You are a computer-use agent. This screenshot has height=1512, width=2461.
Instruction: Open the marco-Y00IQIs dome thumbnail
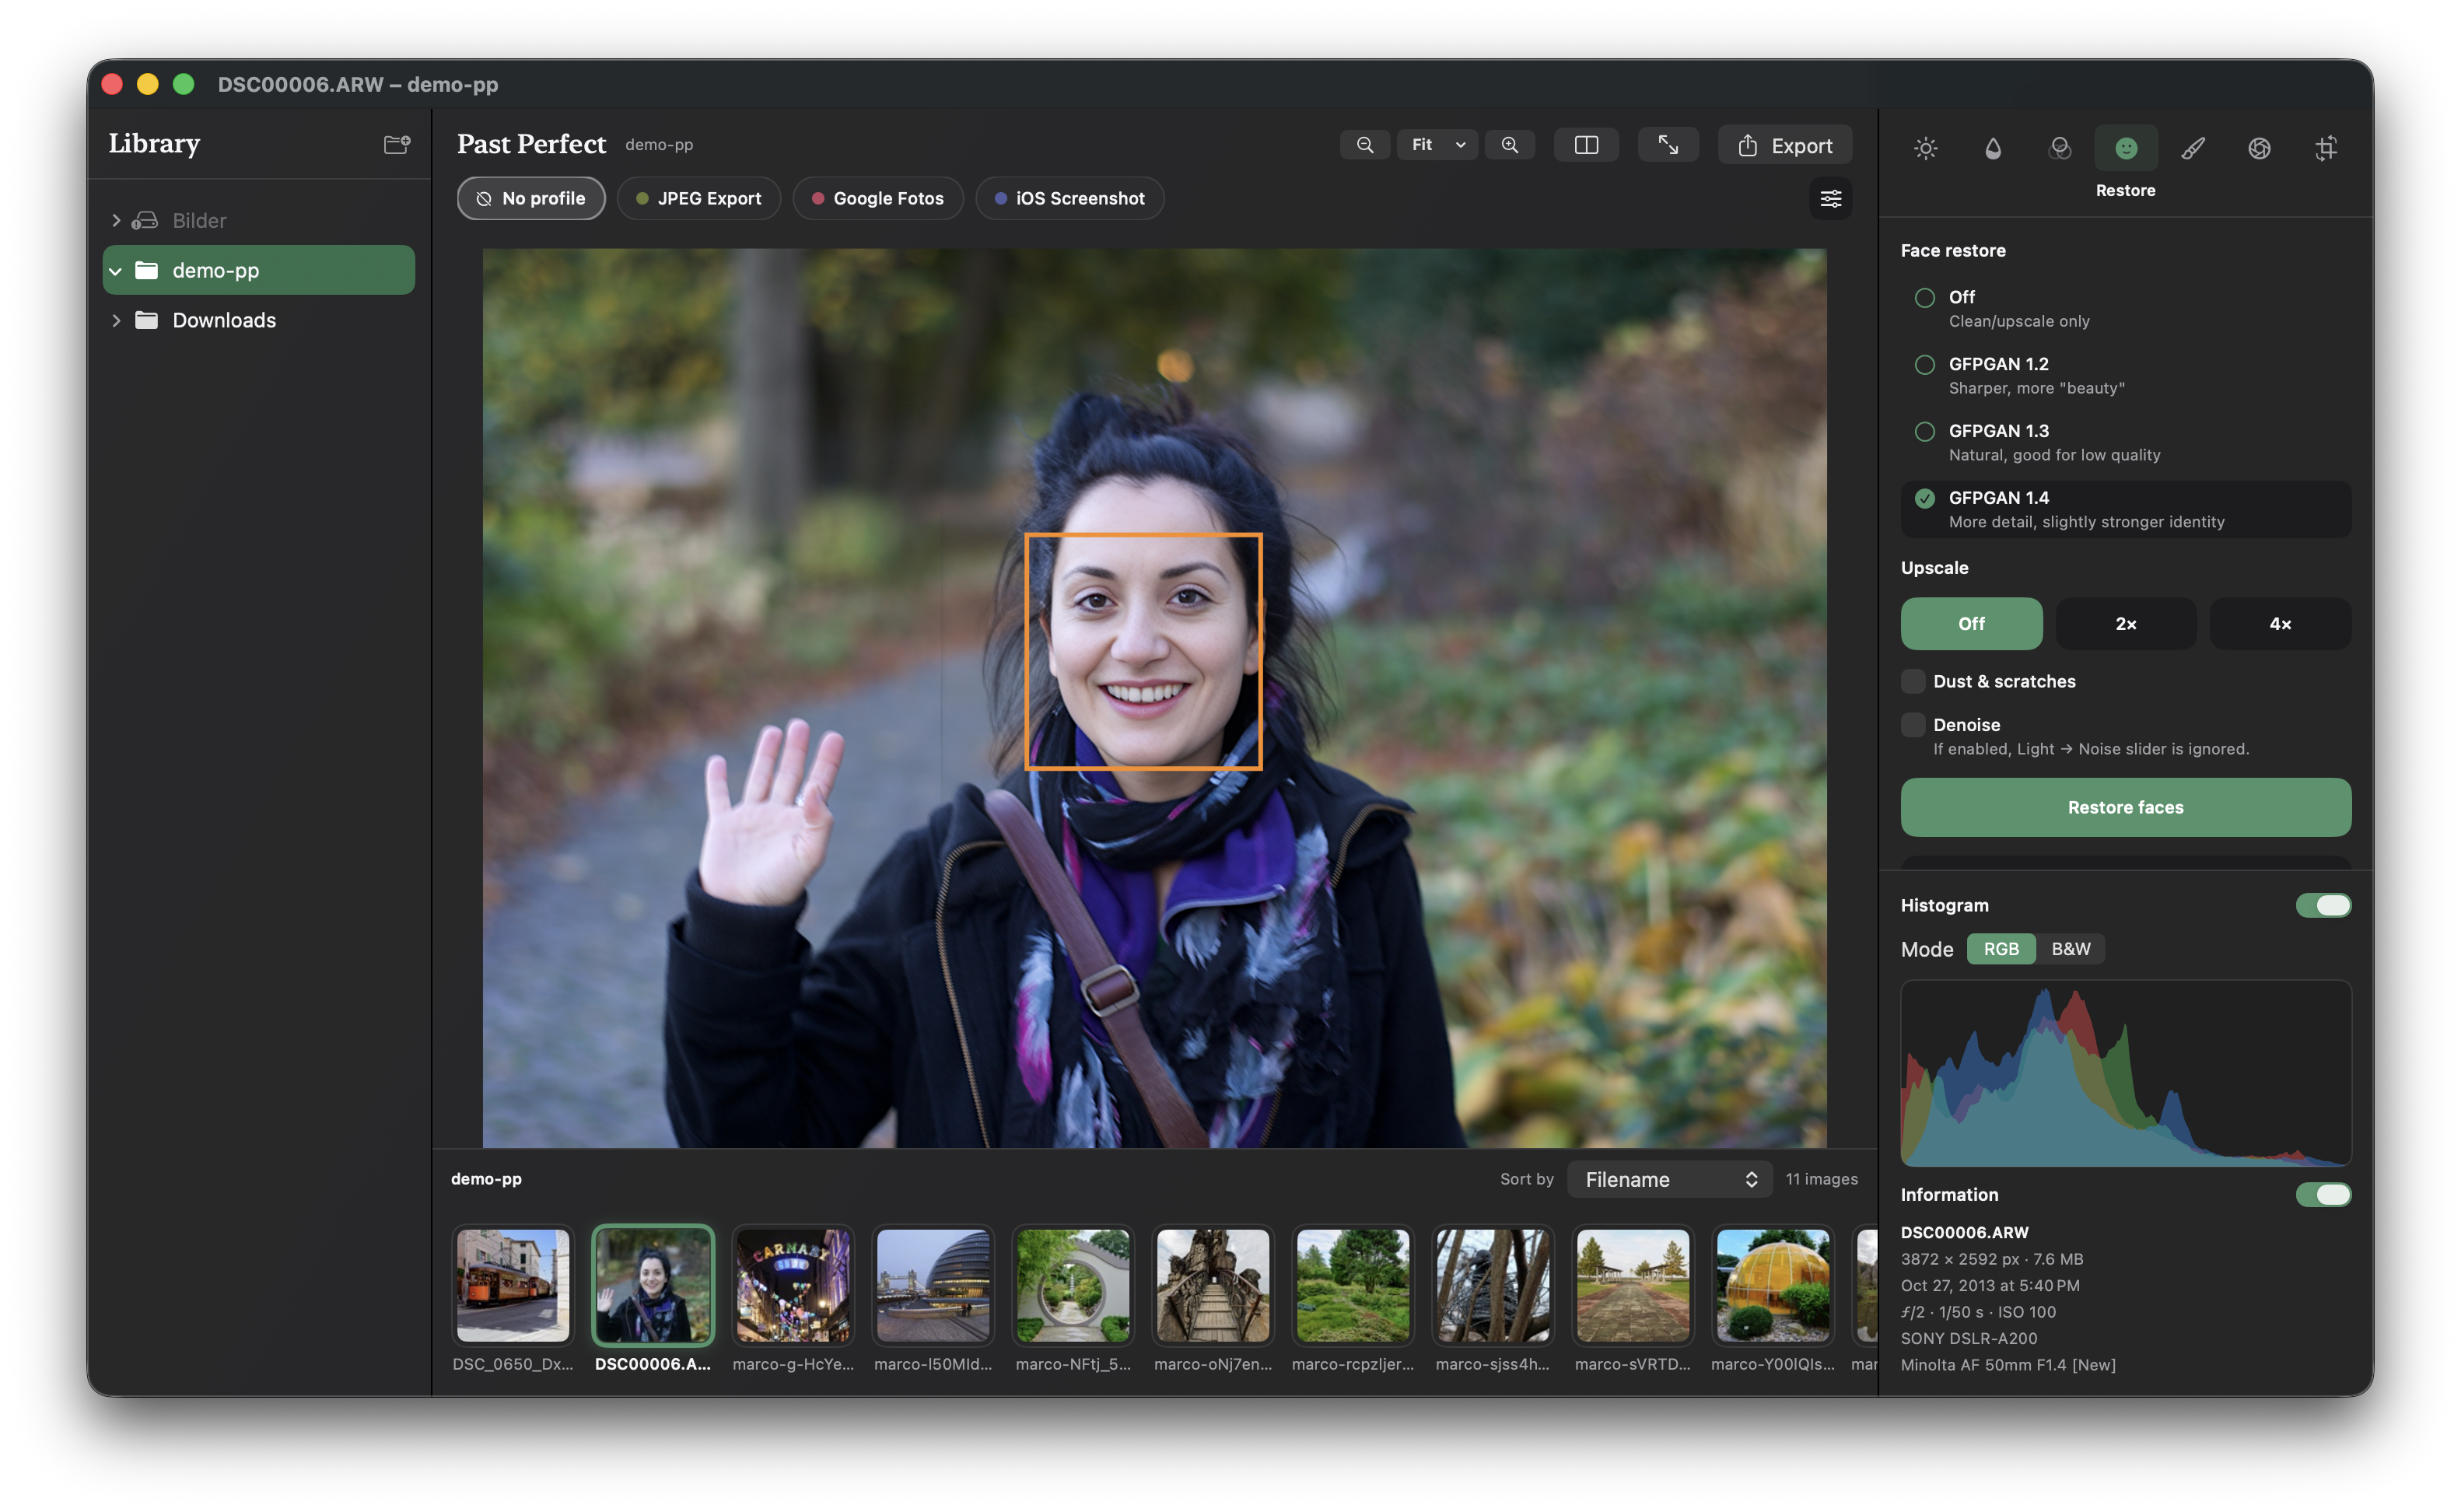click(1772, 1285)
